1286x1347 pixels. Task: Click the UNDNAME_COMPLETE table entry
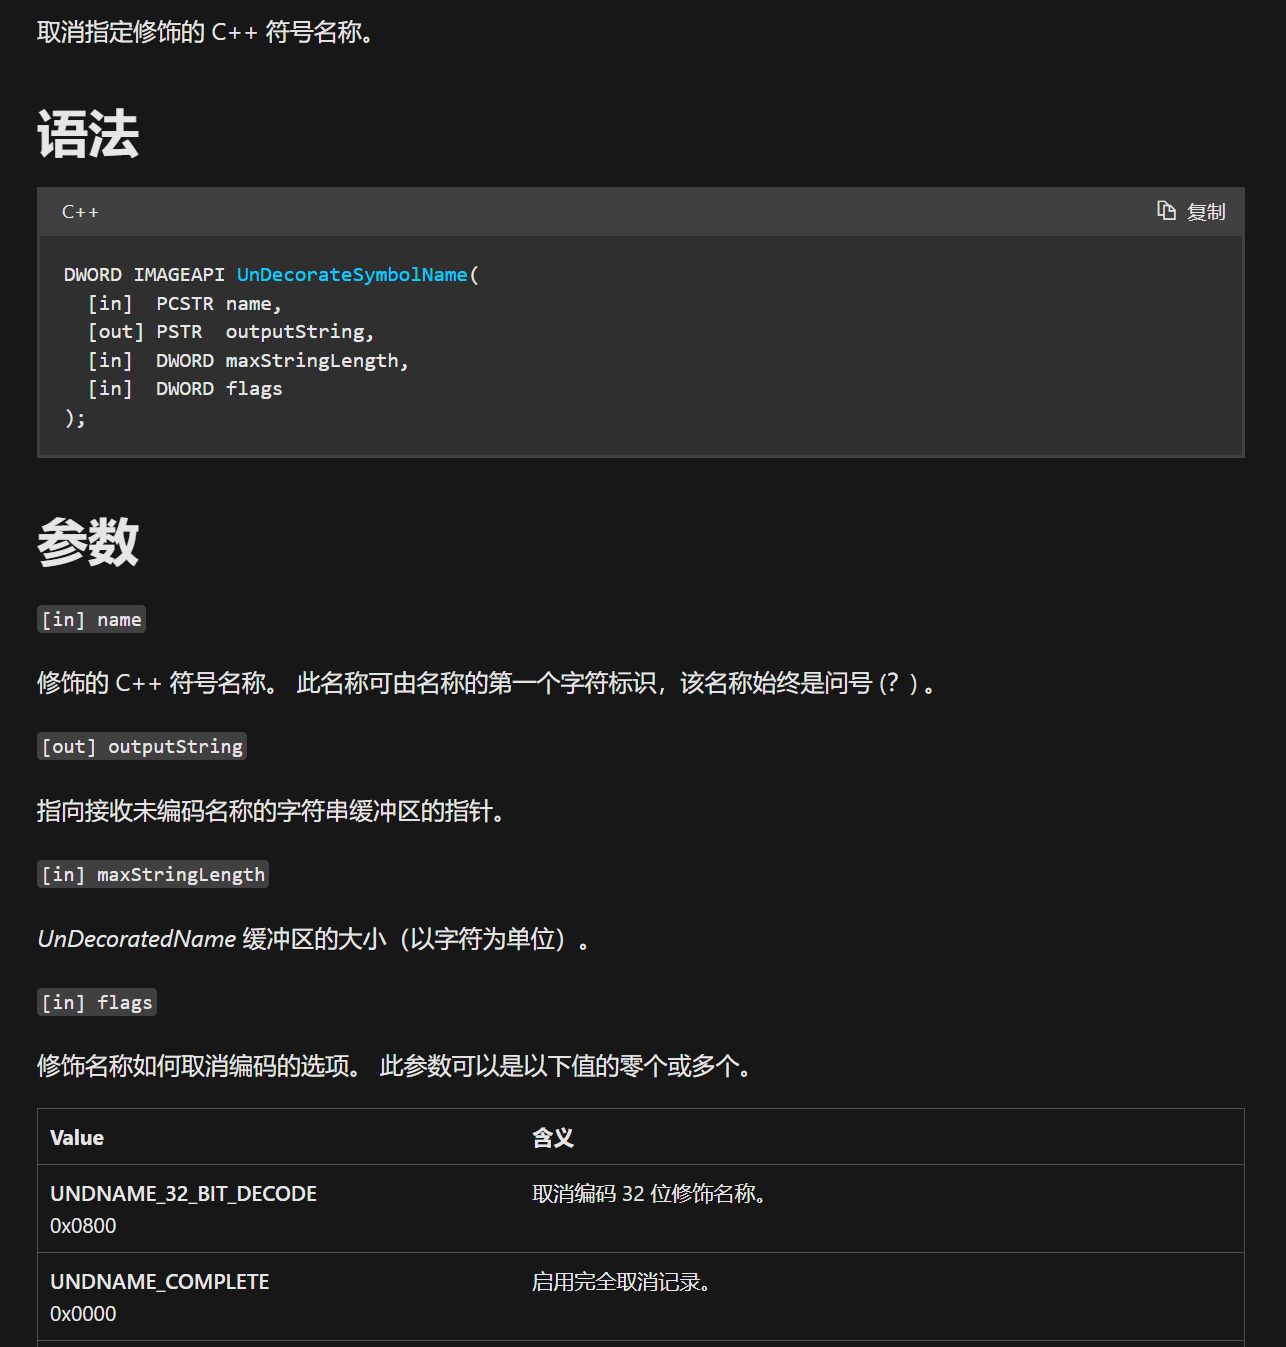tap(160, 1282)
